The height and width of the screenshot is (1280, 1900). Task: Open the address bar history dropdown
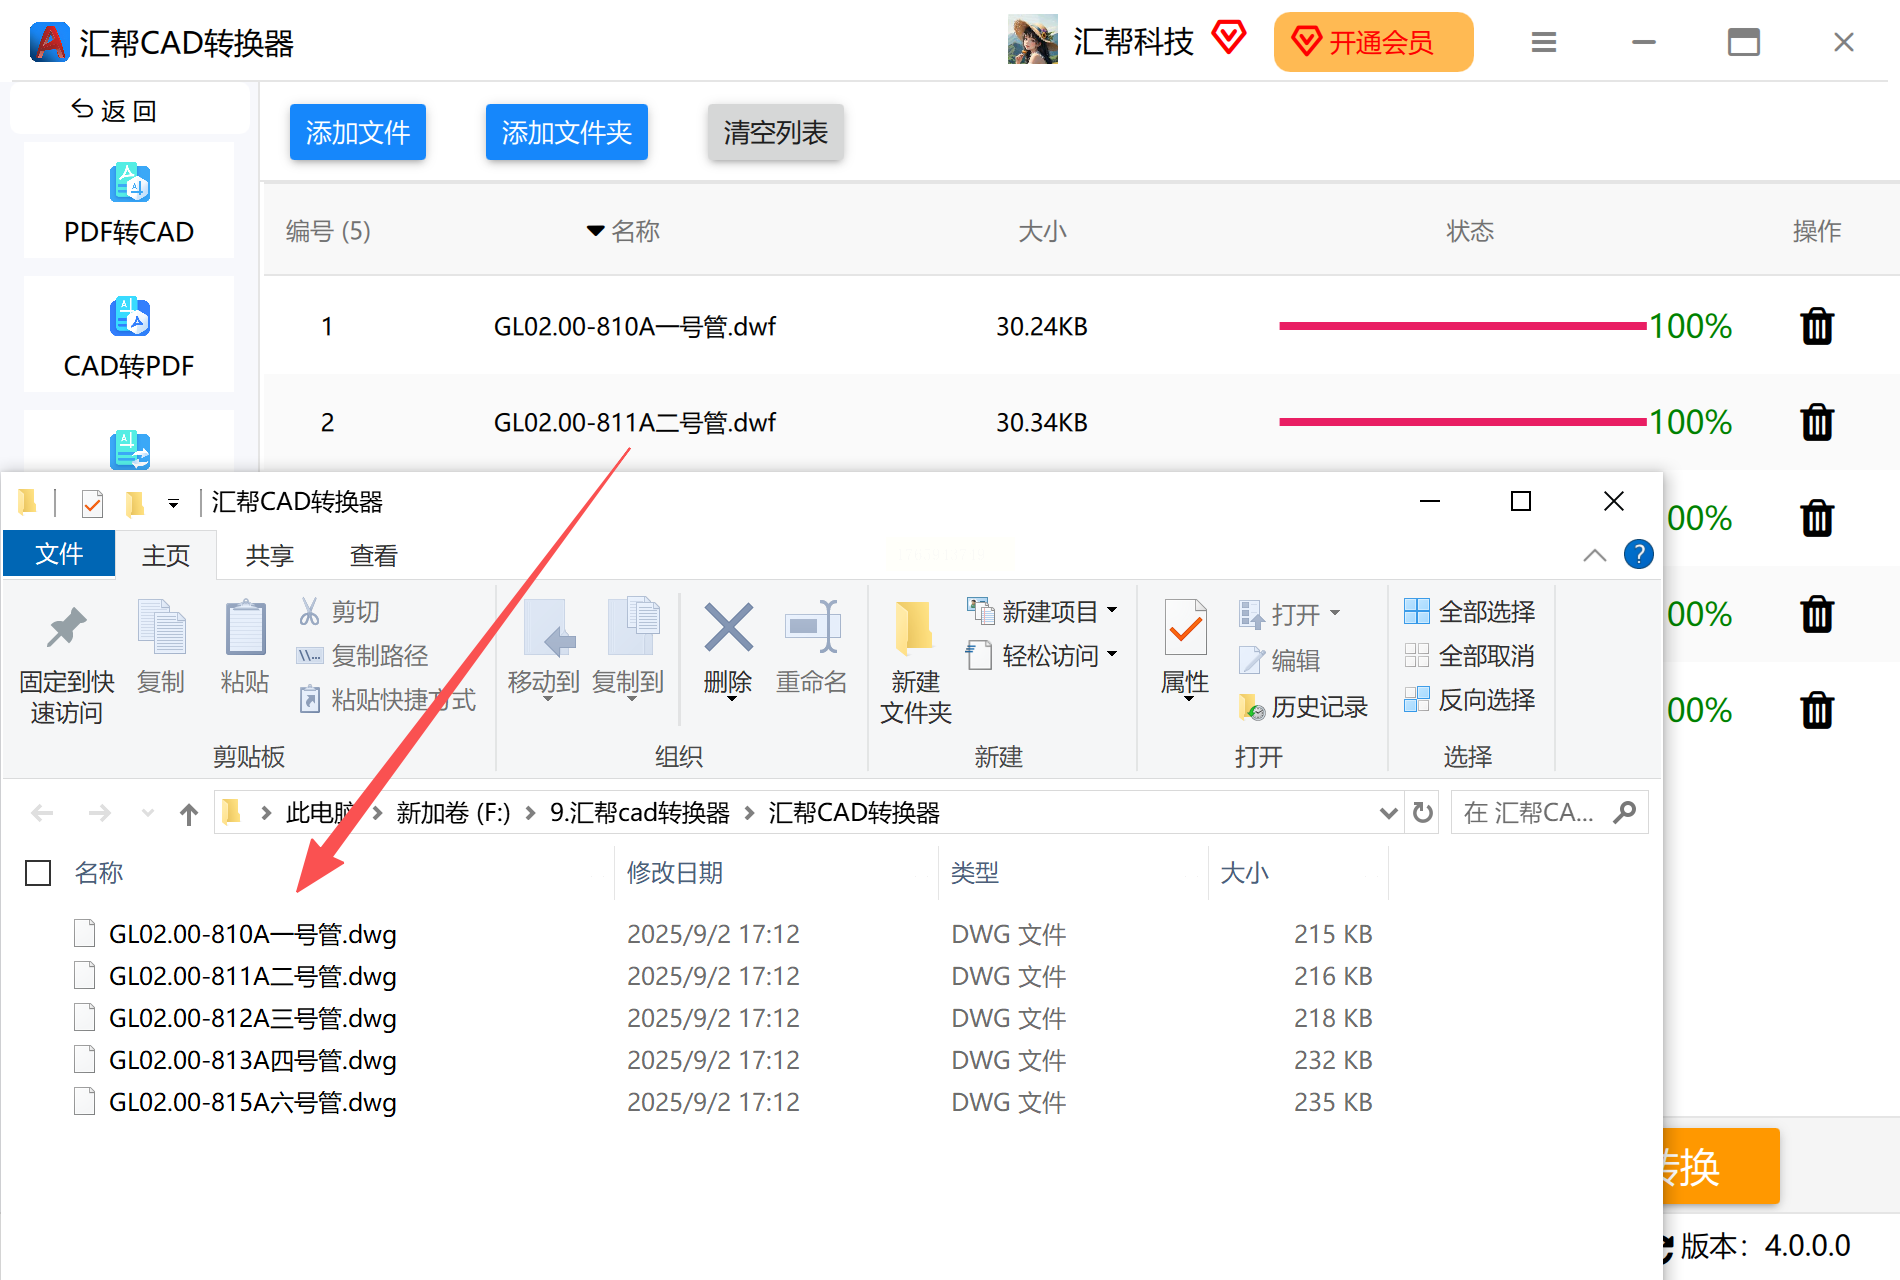click(x=1388, y=813)
